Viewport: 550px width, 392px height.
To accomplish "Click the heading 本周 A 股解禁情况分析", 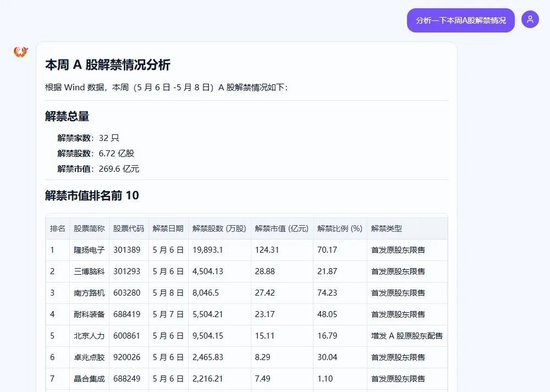I will point(108,65).
